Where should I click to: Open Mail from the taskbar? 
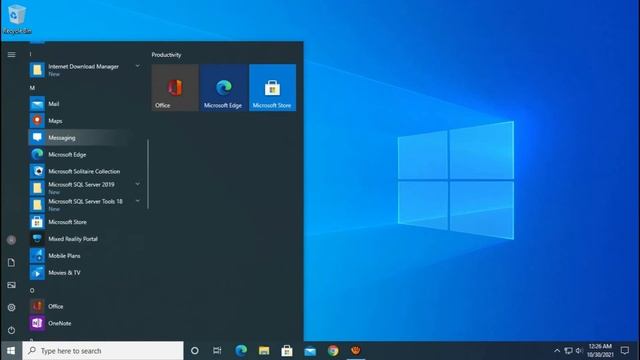[x=310, y=351]
